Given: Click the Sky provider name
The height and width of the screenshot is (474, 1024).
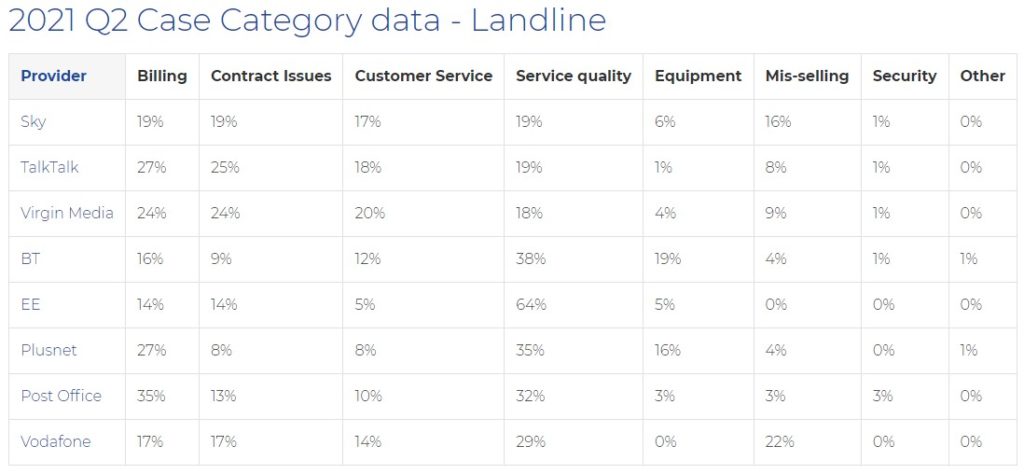Looking at the screenshot, I should click(33, 122).
